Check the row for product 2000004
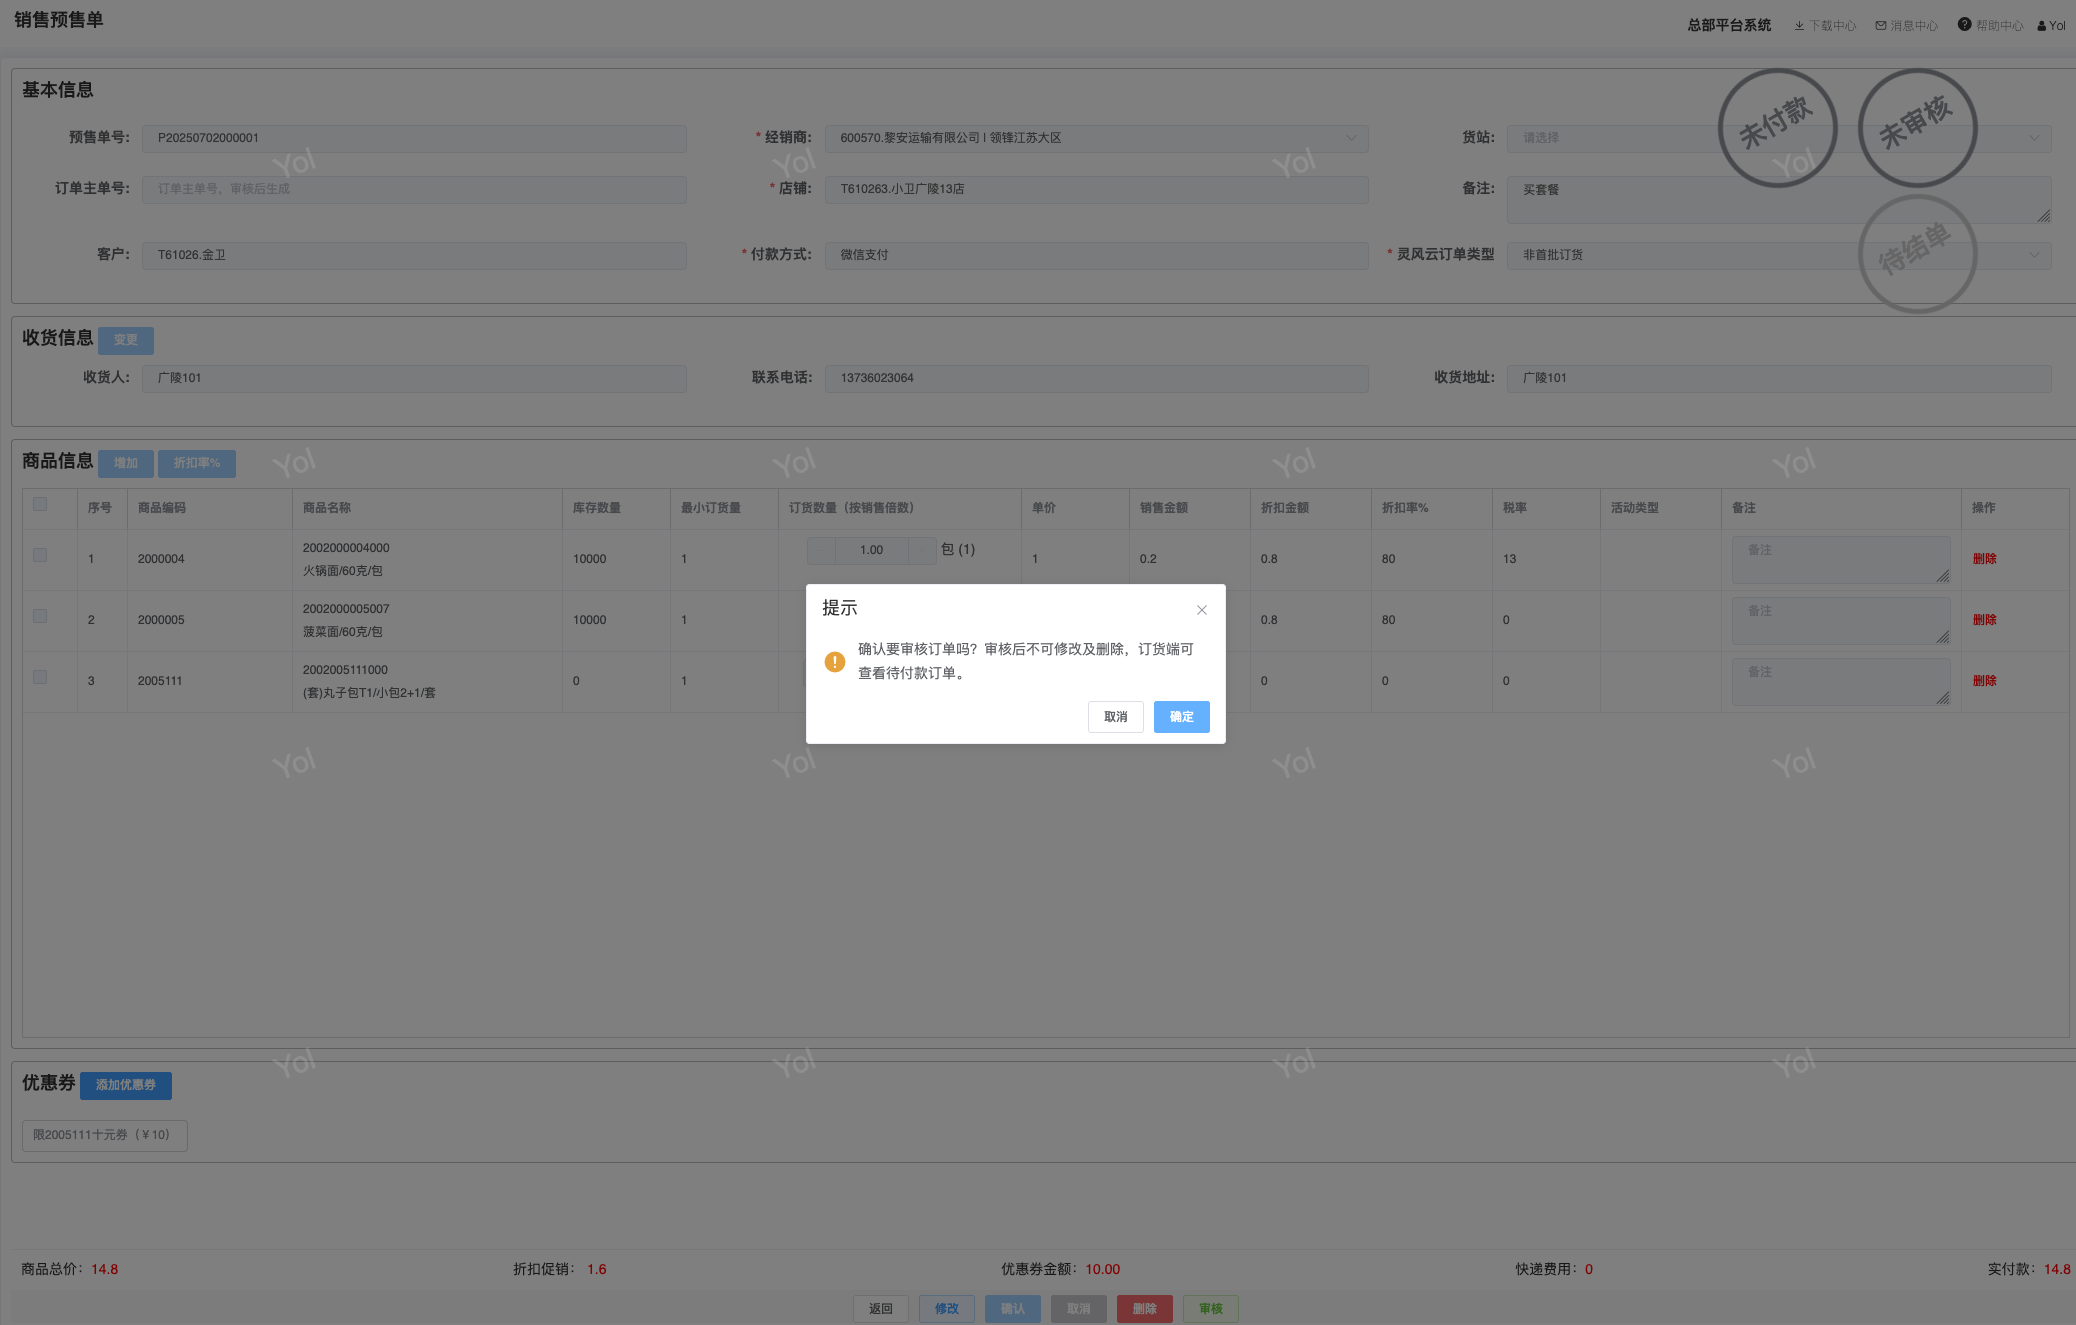The width and height of the screenshot is (2076, 1325). [x=40, y=555]
